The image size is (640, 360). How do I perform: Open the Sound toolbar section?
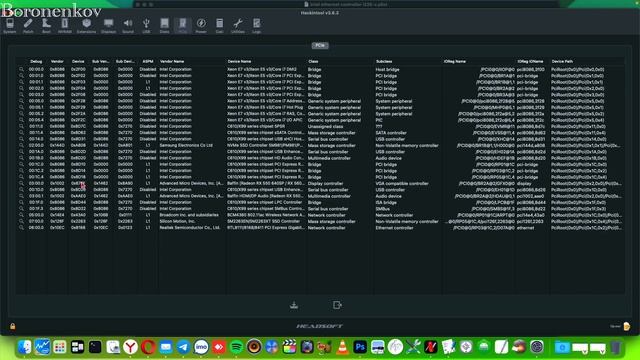pos(128,25)
